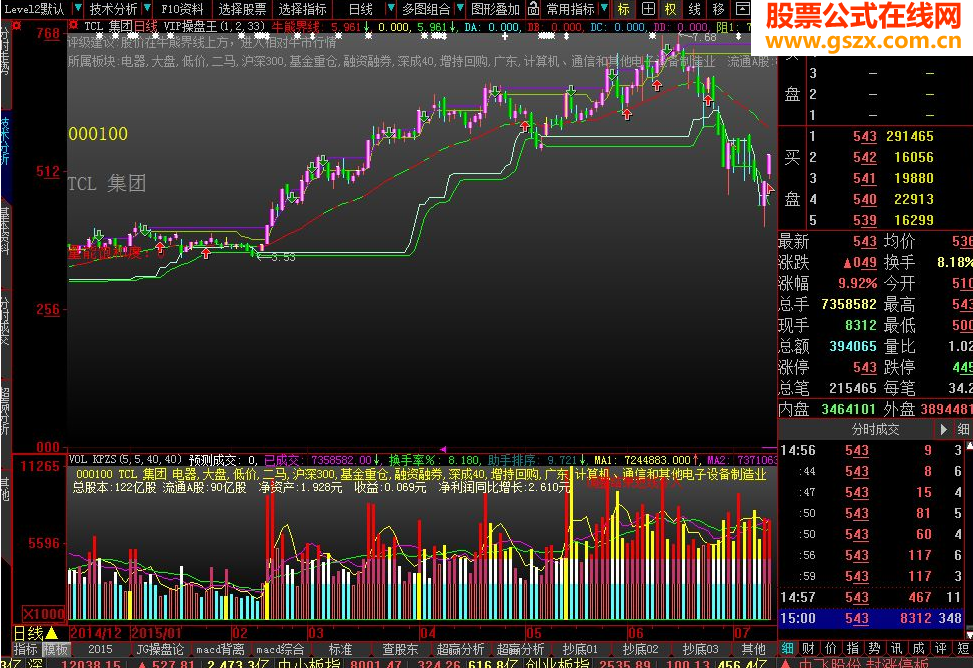This screenshot has height=668, width=973.
Task: Click bid row 5 volume 16299
Action: (913, 220)
